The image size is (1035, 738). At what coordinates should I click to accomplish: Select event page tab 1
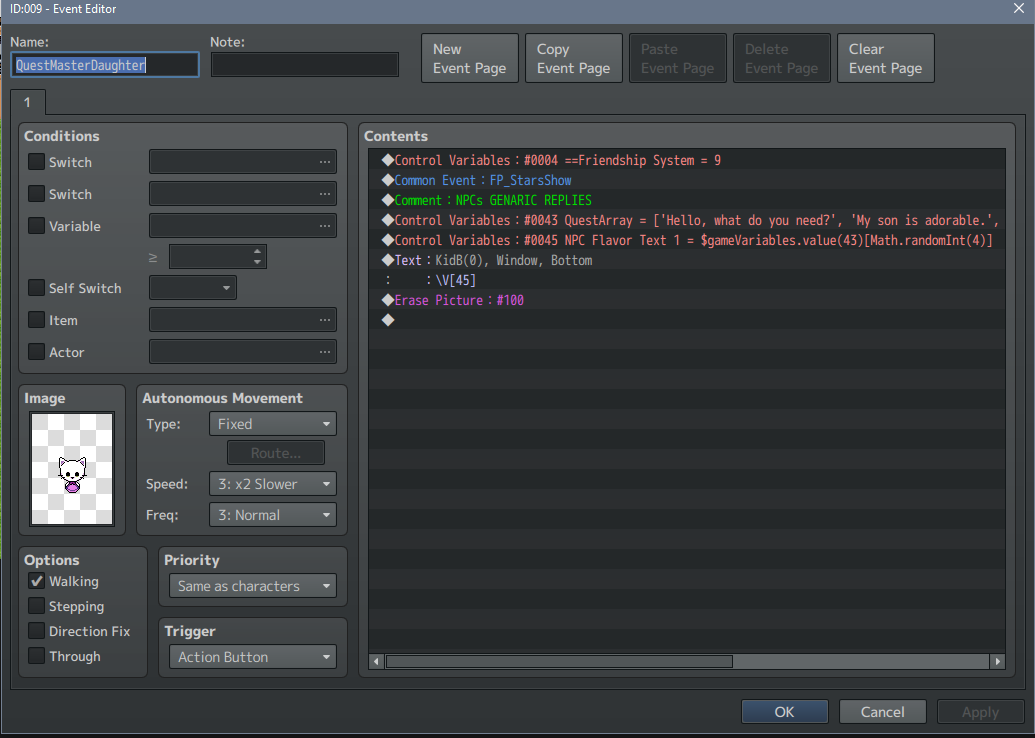tap(28, 102)
